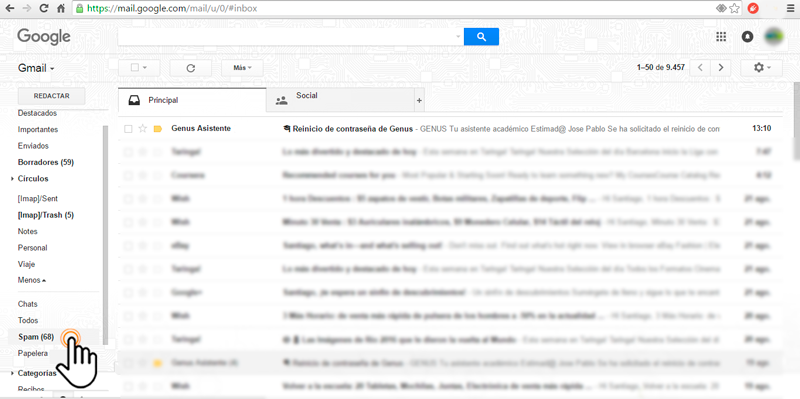Open Google notifications bell

[x=747, y=36]
